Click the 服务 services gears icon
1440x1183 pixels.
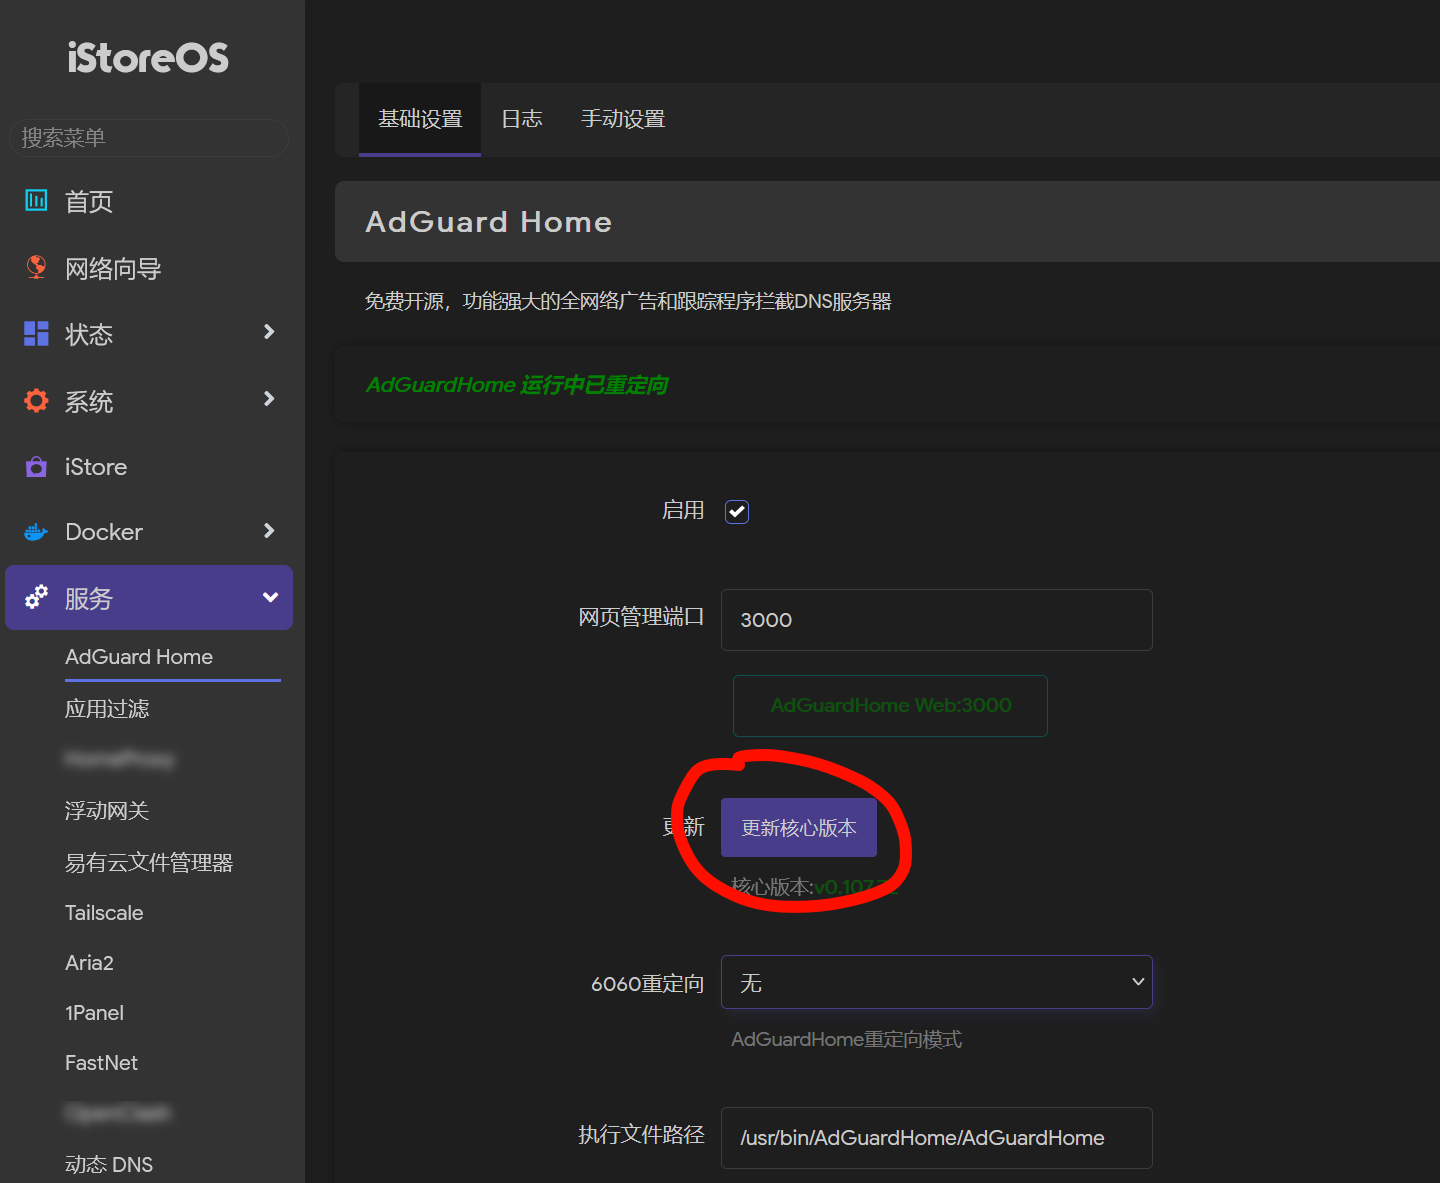36,598
